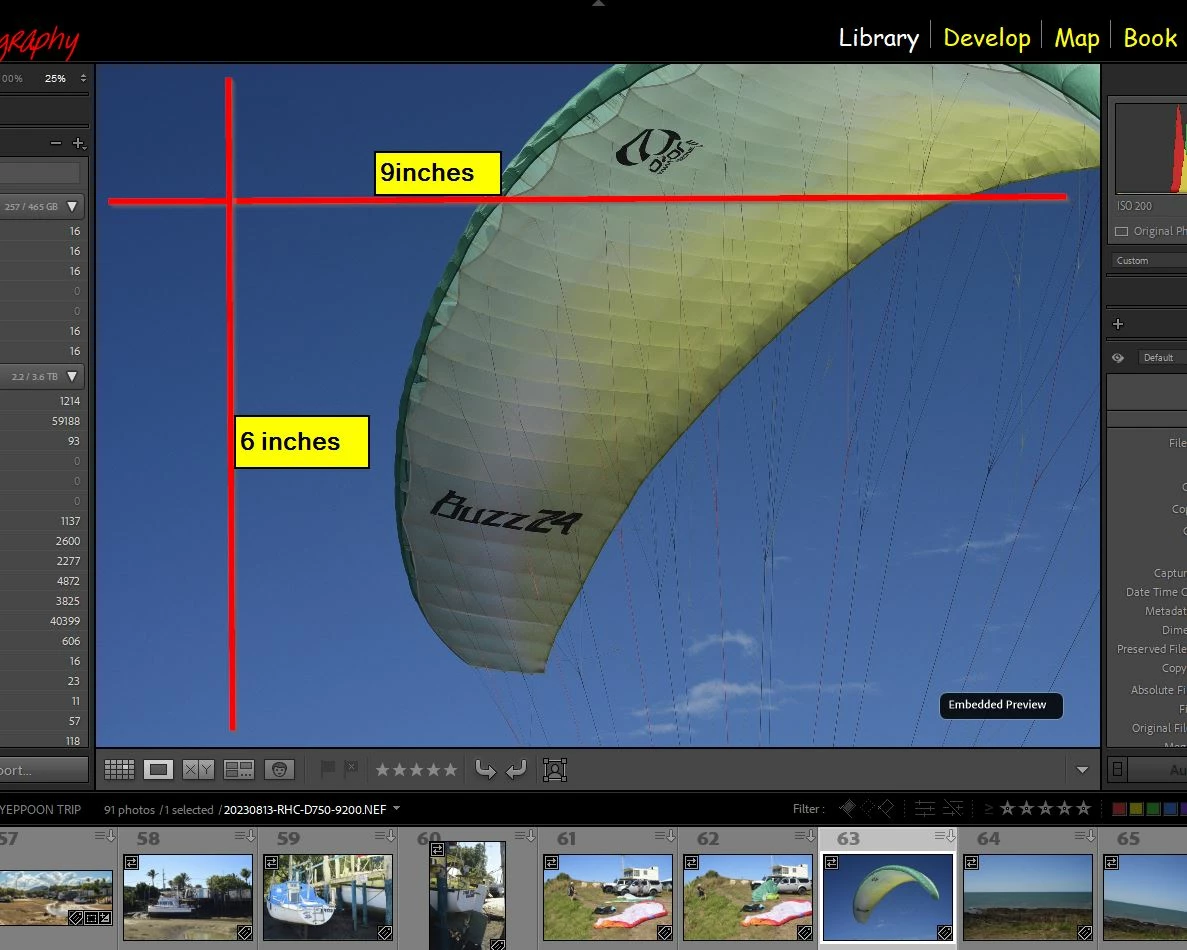Open Survey view icon
1187x950 pixels.
238,770
